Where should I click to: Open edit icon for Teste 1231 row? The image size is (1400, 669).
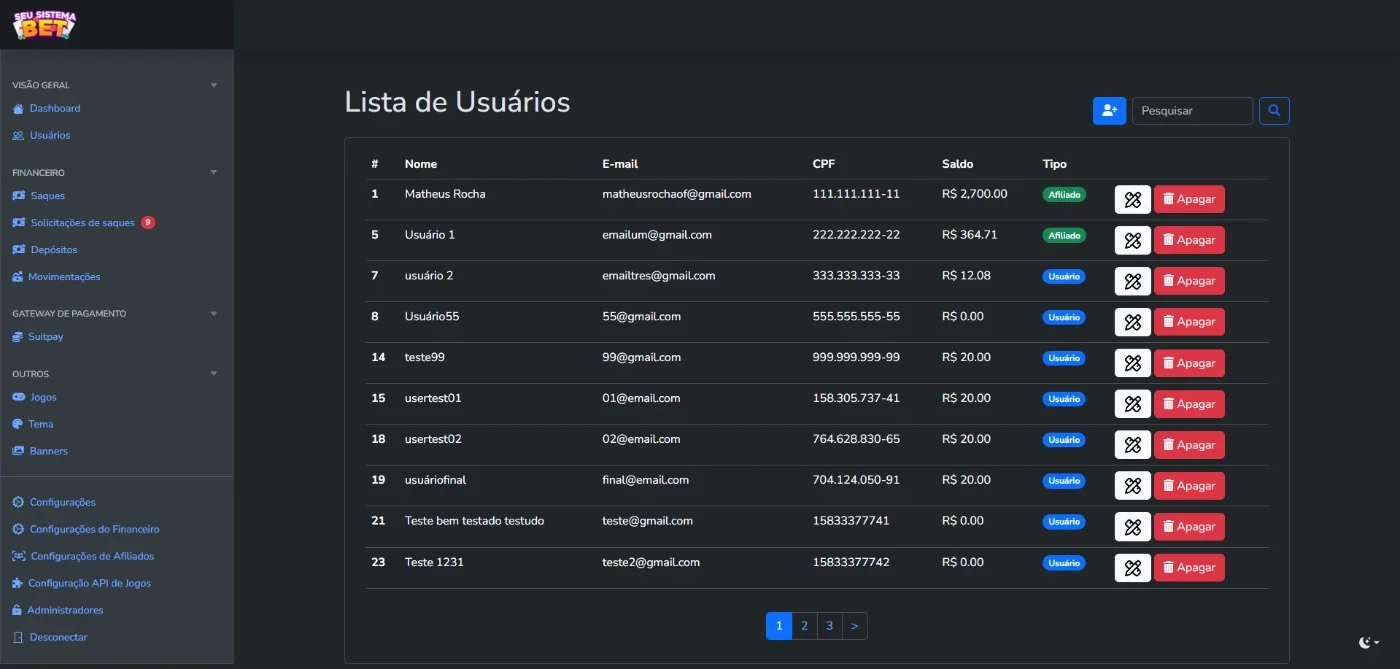pos(1133,568)
